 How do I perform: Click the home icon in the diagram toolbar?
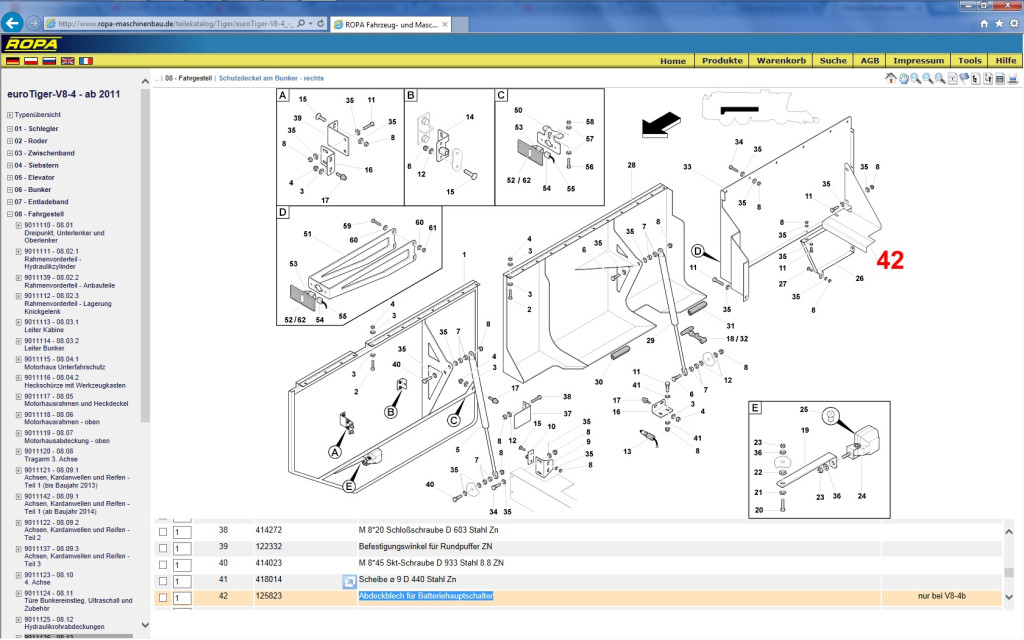(891, 78)
